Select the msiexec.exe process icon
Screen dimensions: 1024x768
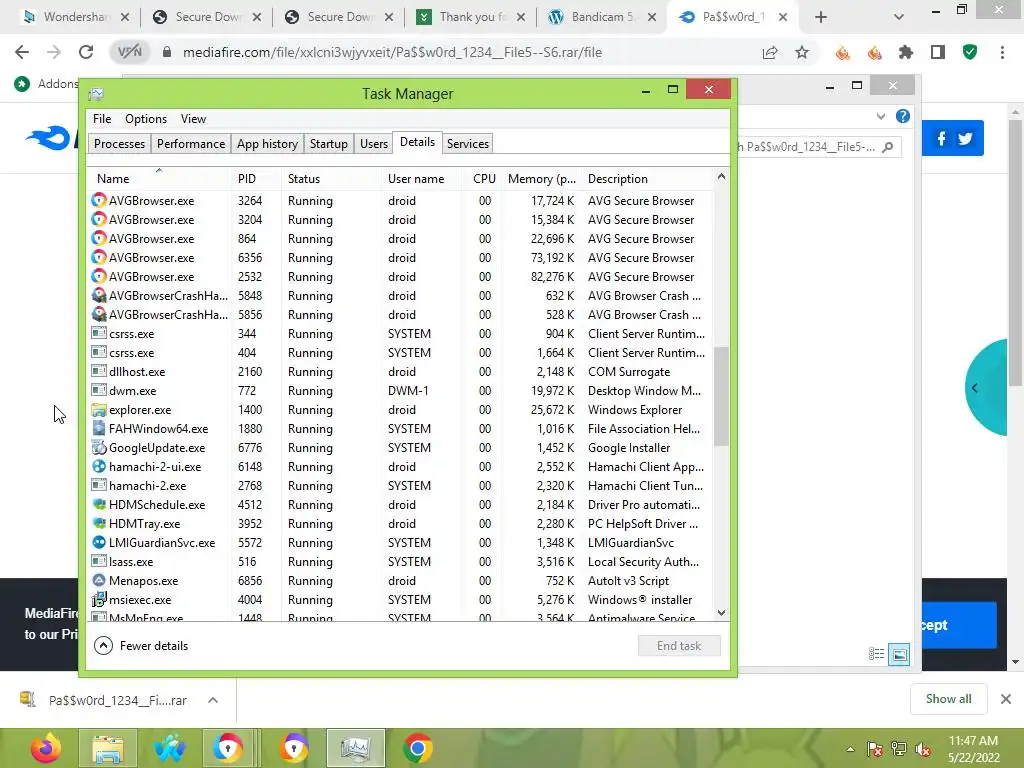pyautogui.click(x=99, y=600)
